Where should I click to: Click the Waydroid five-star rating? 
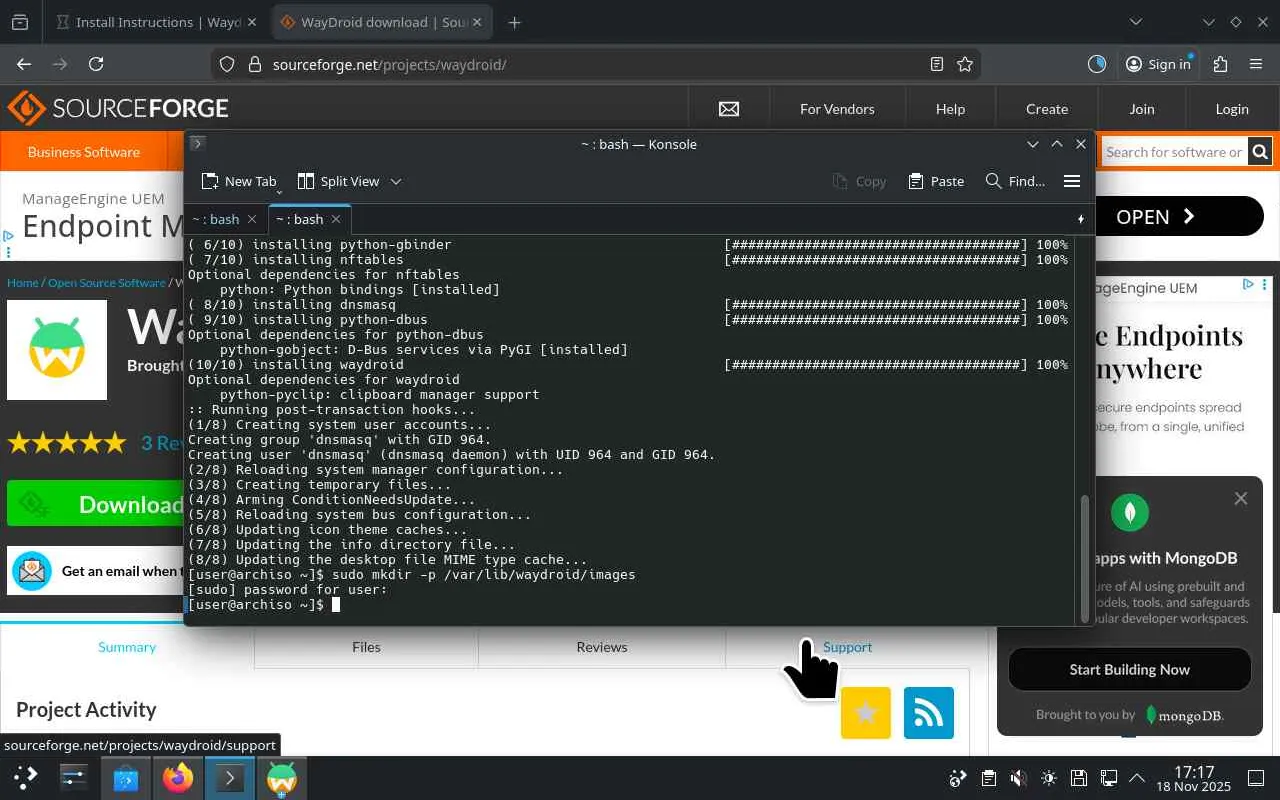point(67,442)
